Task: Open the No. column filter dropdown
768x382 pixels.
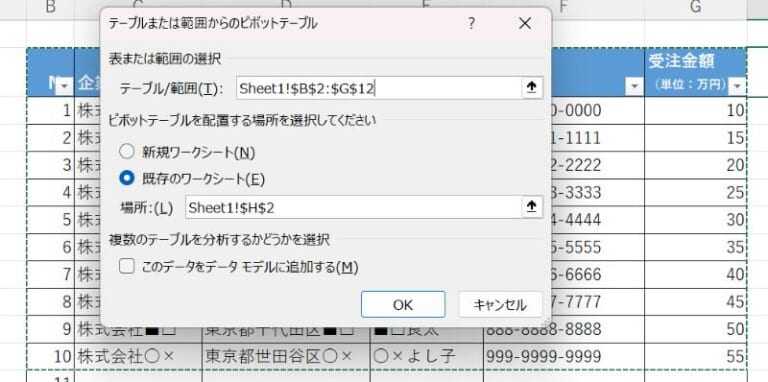Action: (x=64, y=87)
